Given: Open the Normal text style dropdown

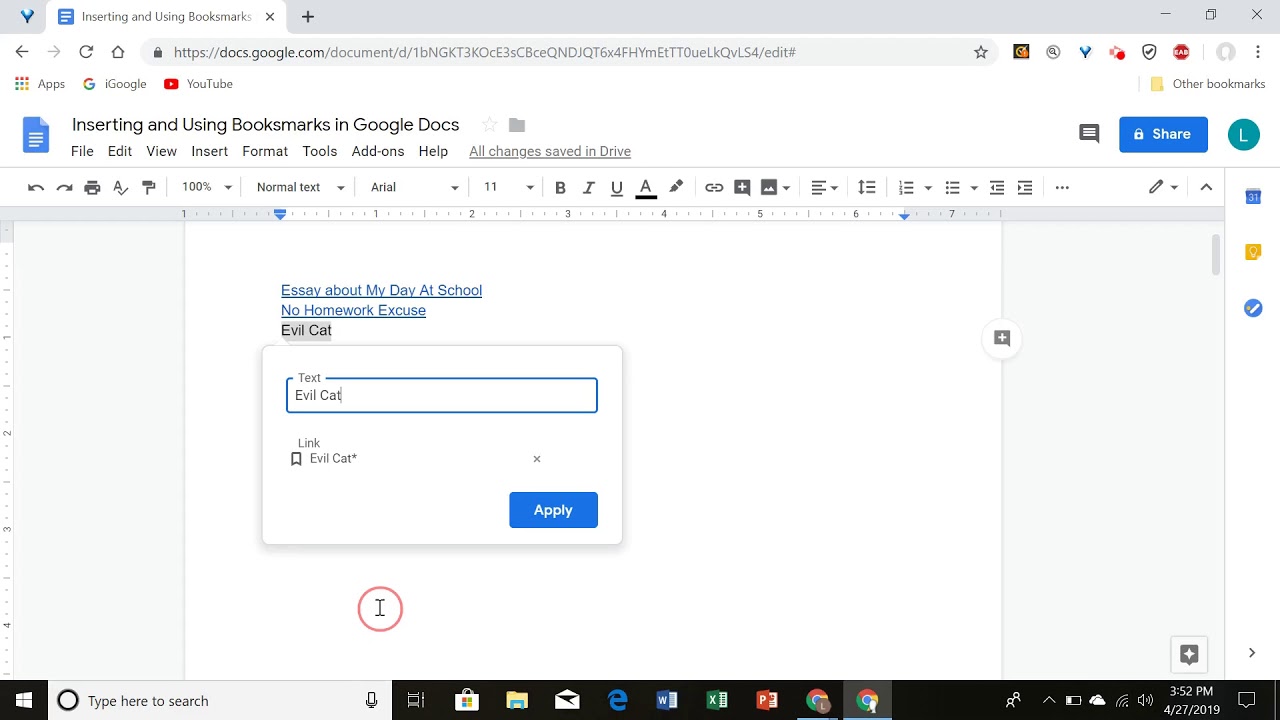Looking at the screenshot, I should click(x=300, y=187).
